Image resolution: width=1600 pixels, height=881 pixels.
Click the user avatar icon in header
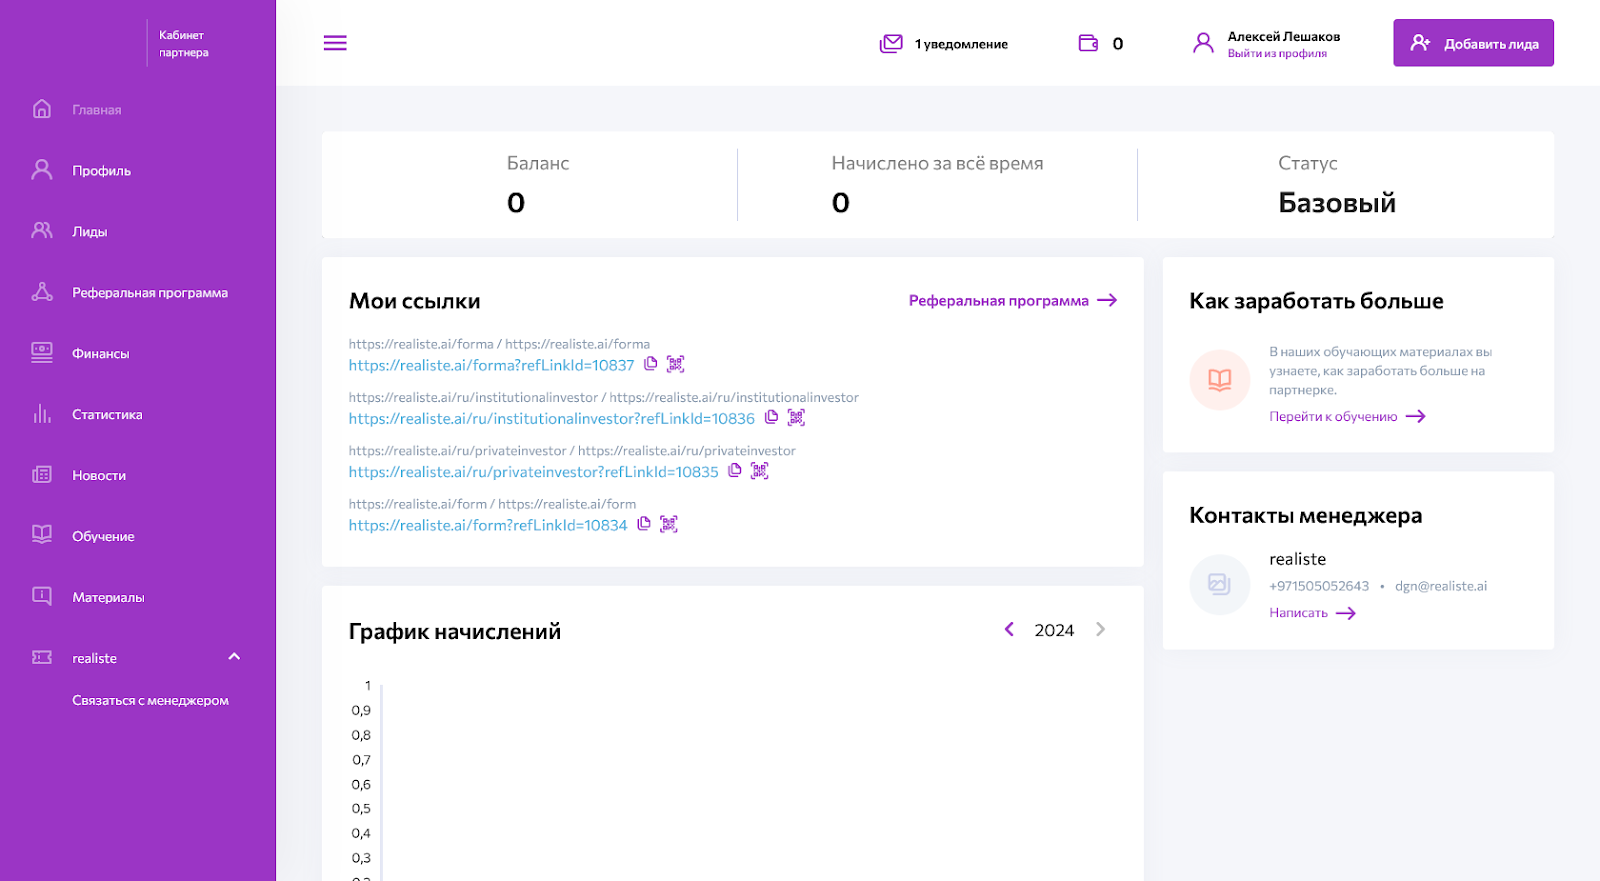pos(1203,43)
